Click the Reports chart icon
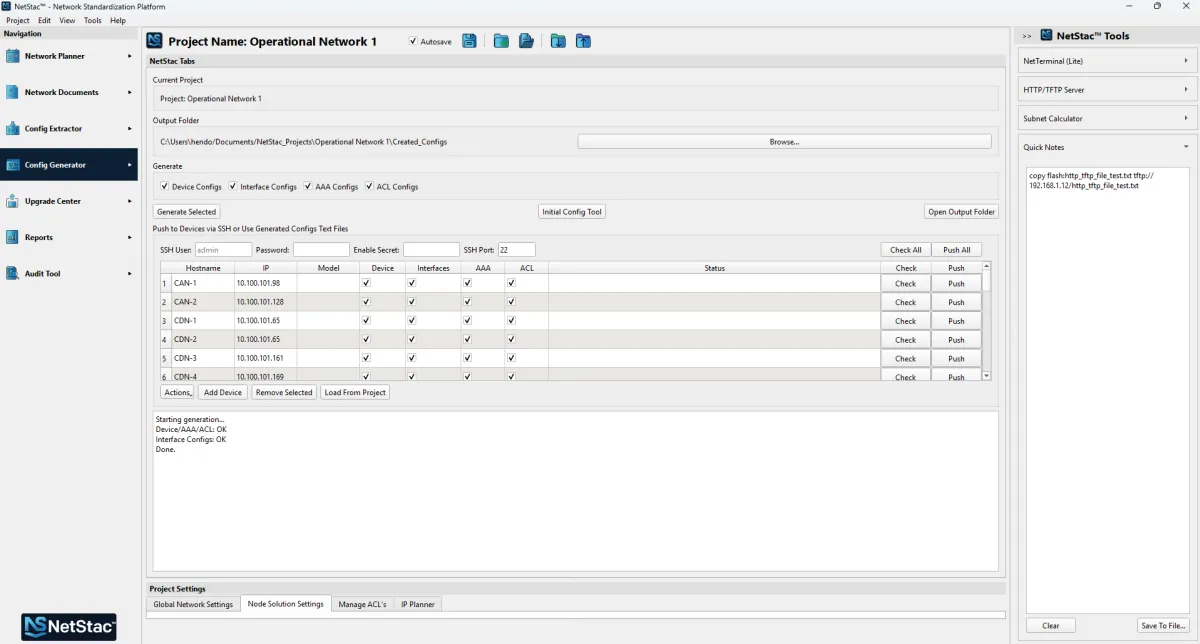1200x644 pixels. pyautogui.click(x=13, y=237)
